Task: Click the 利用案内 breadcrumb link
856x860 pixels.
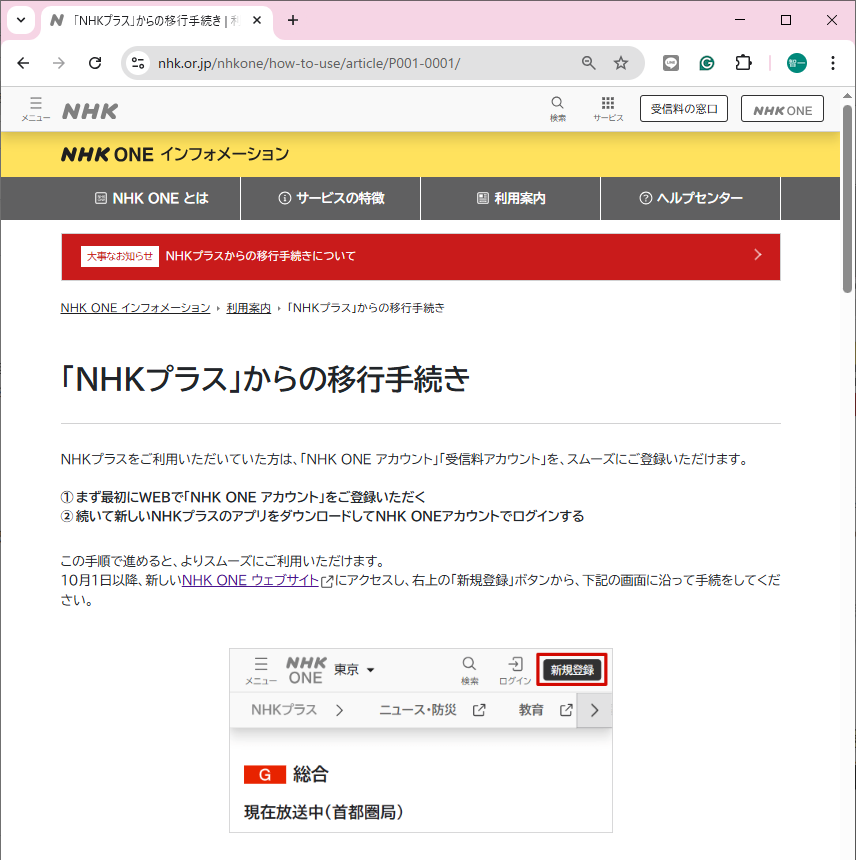Action: (248, 308)
